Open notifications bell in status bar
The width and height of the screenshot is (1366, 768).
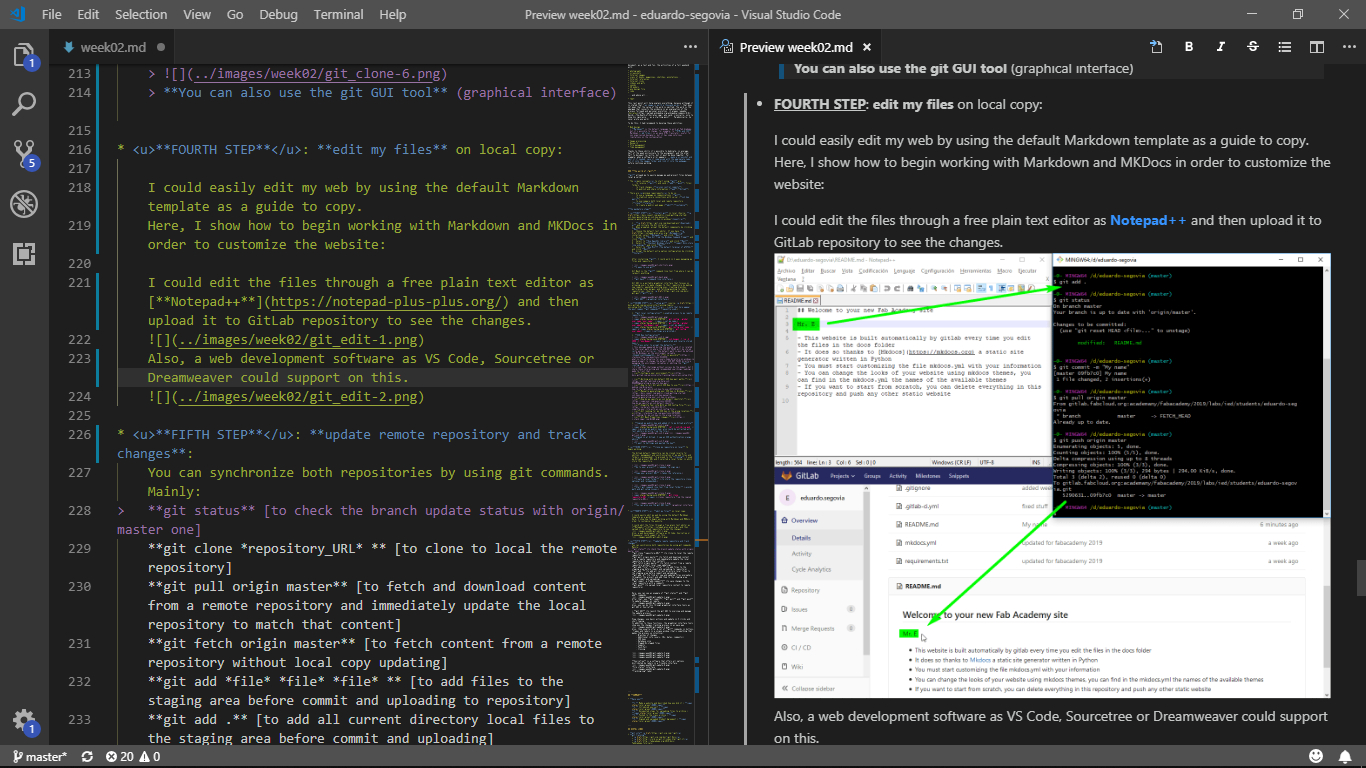pyautogui.click(x=1346, y=757)
